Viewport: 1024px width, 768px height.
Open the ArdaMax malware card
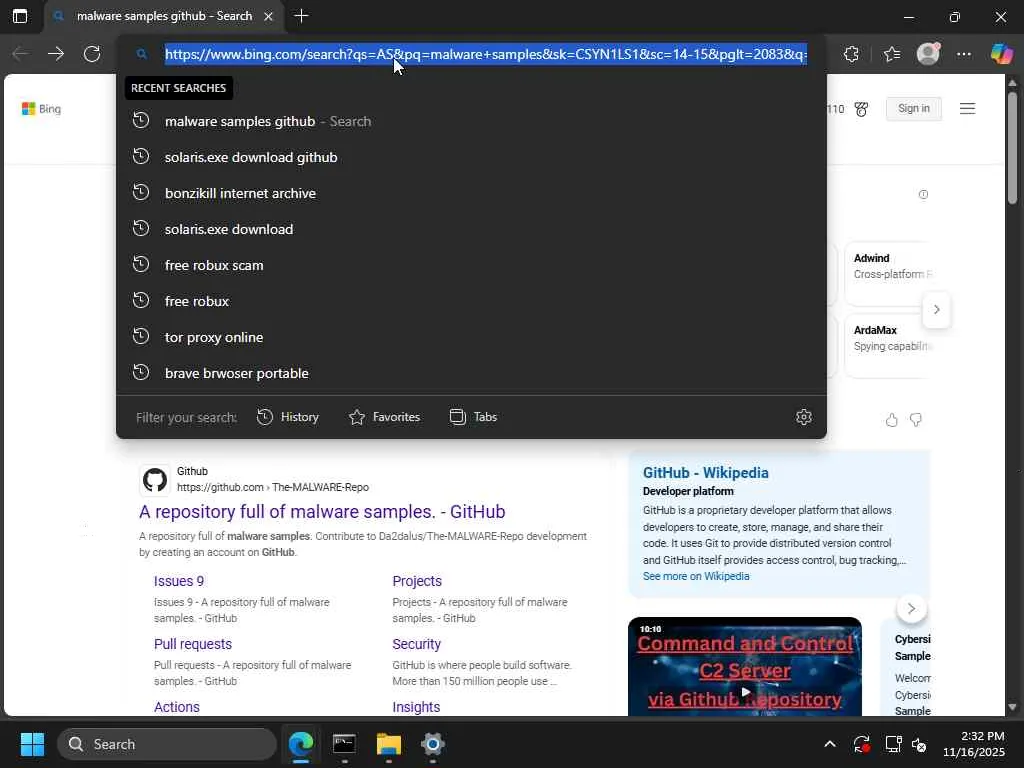[x=887, y=345]
